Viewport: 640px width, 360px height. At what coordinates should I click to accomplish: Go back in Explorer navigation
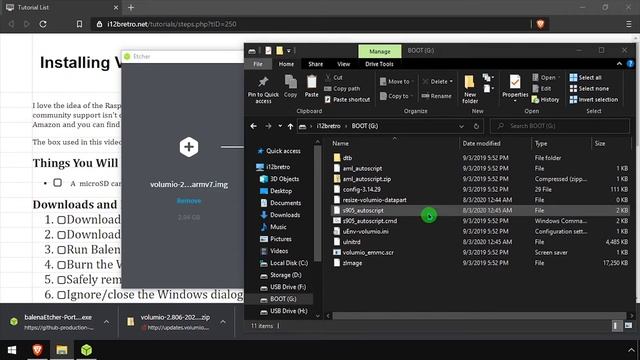(x=253, y=126)
